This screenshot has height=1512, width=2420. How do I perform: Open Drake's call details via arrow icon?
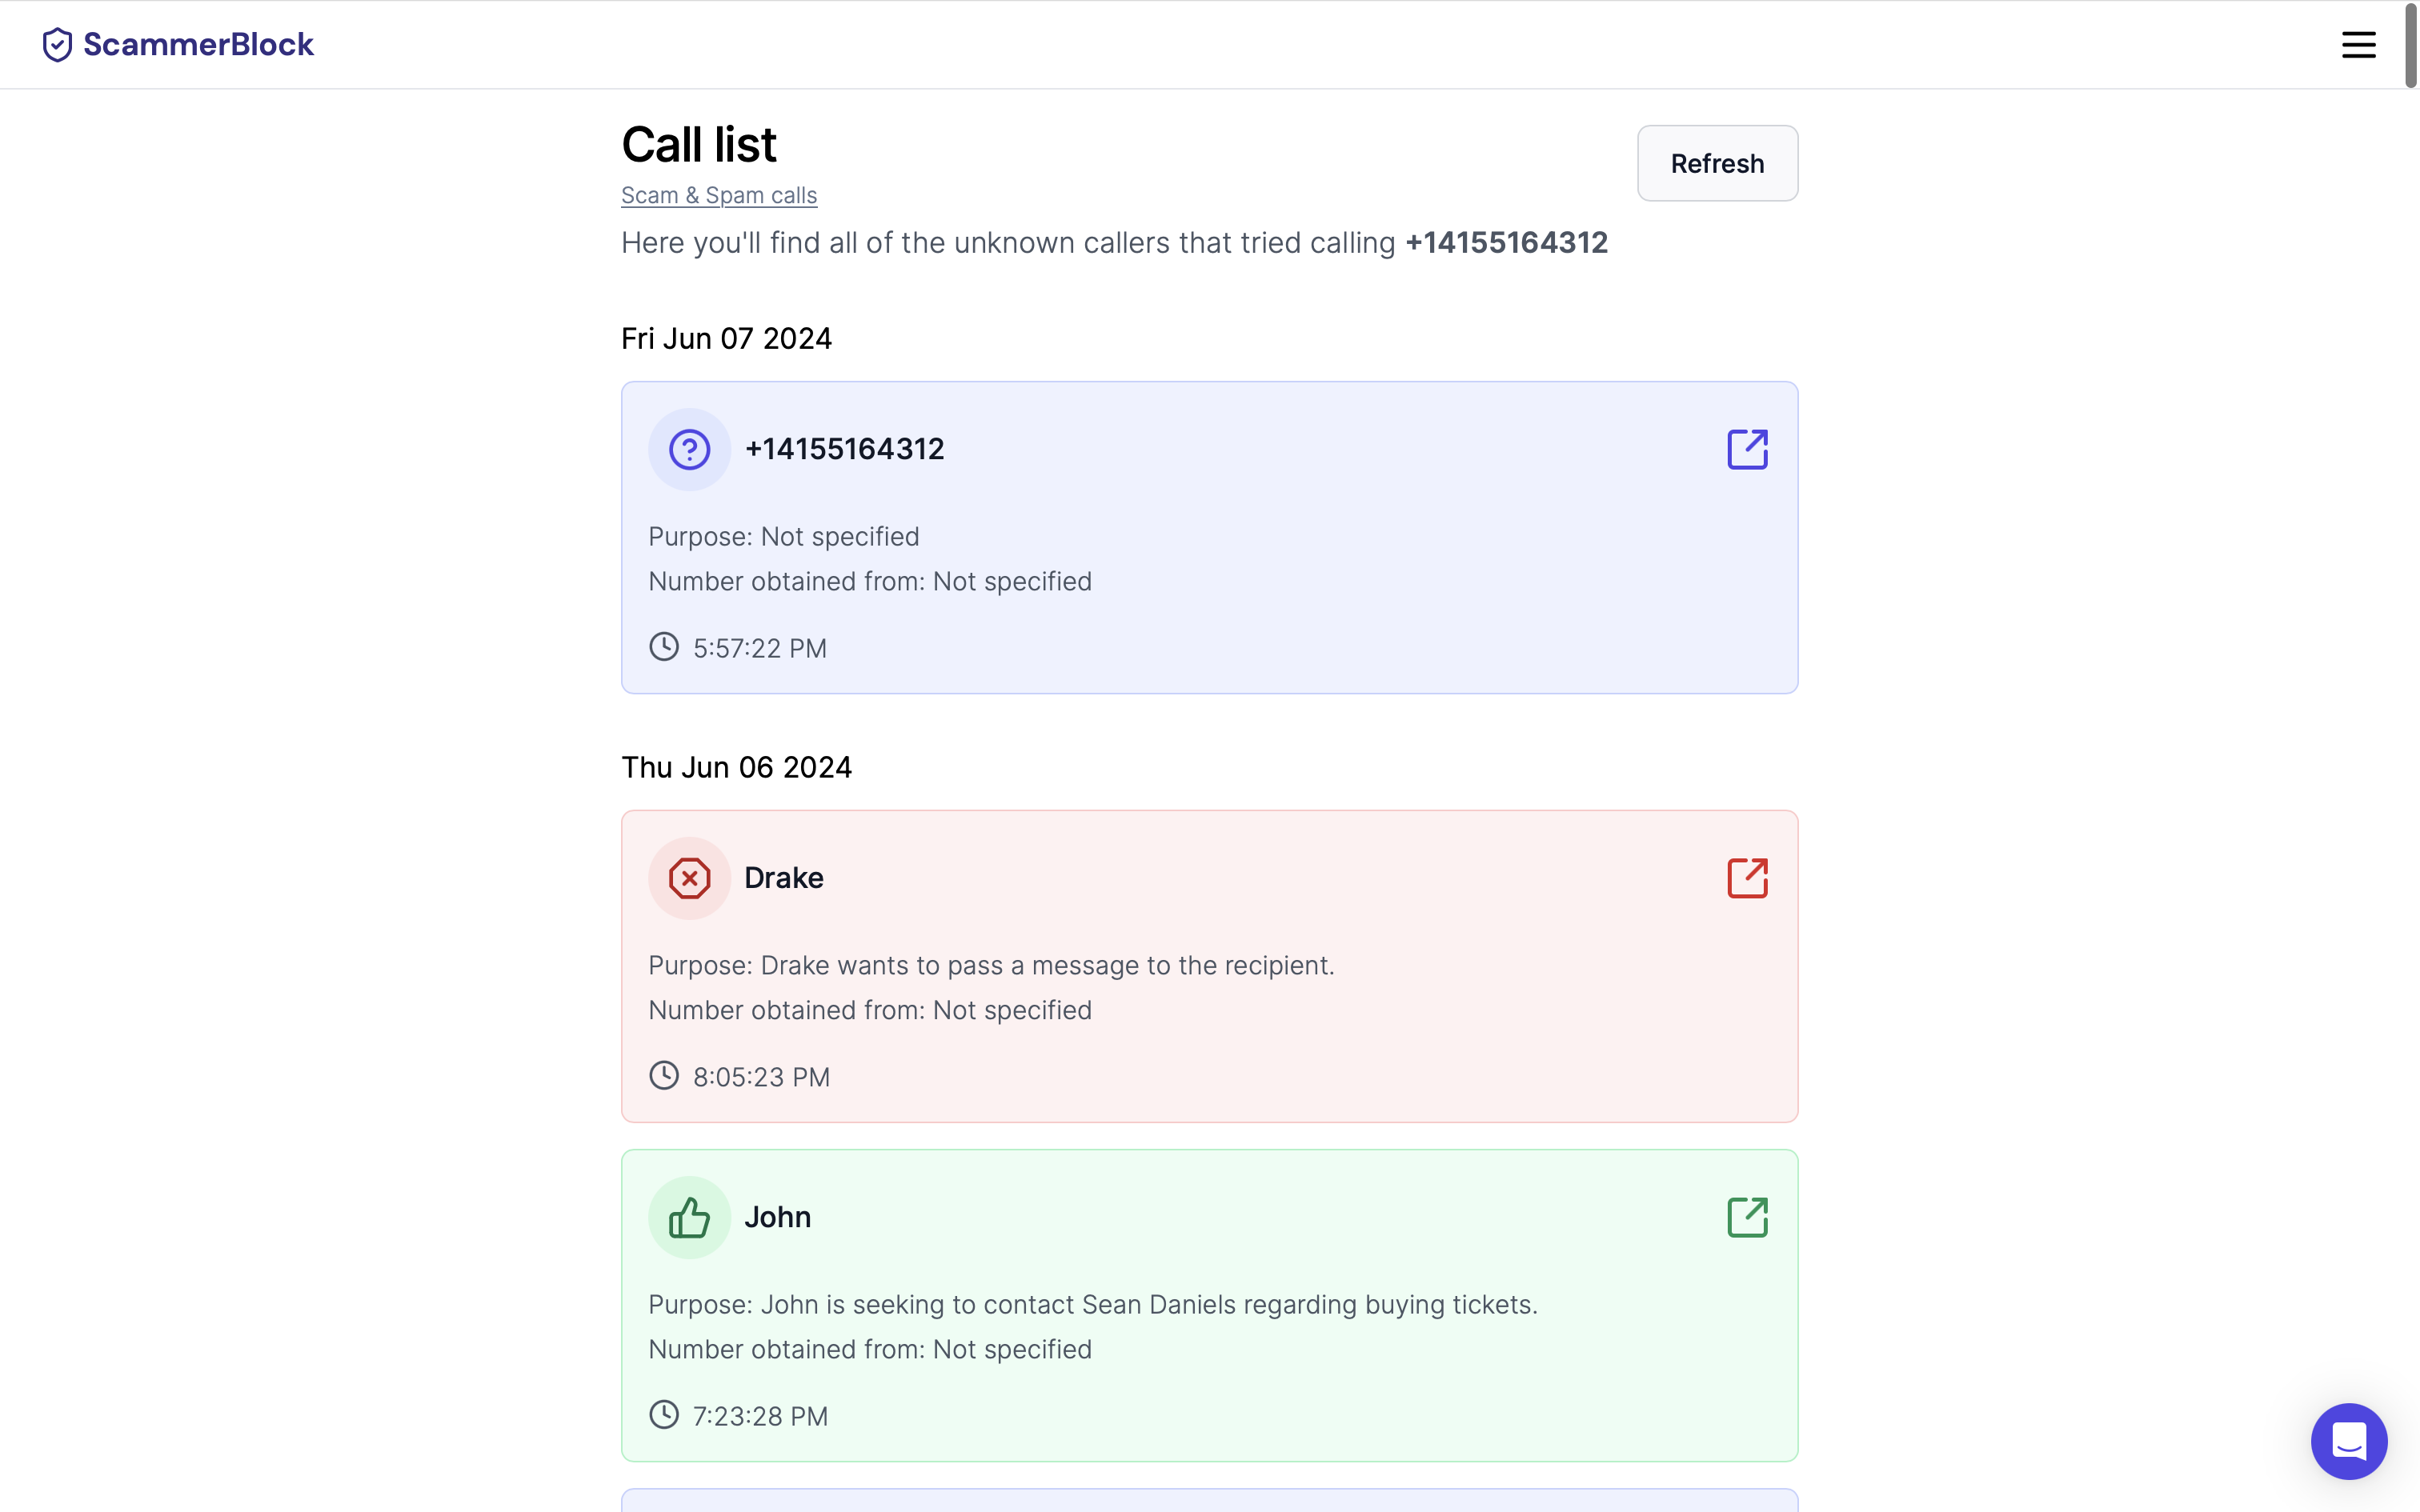pyautogui.click(x=1746, y=878)
